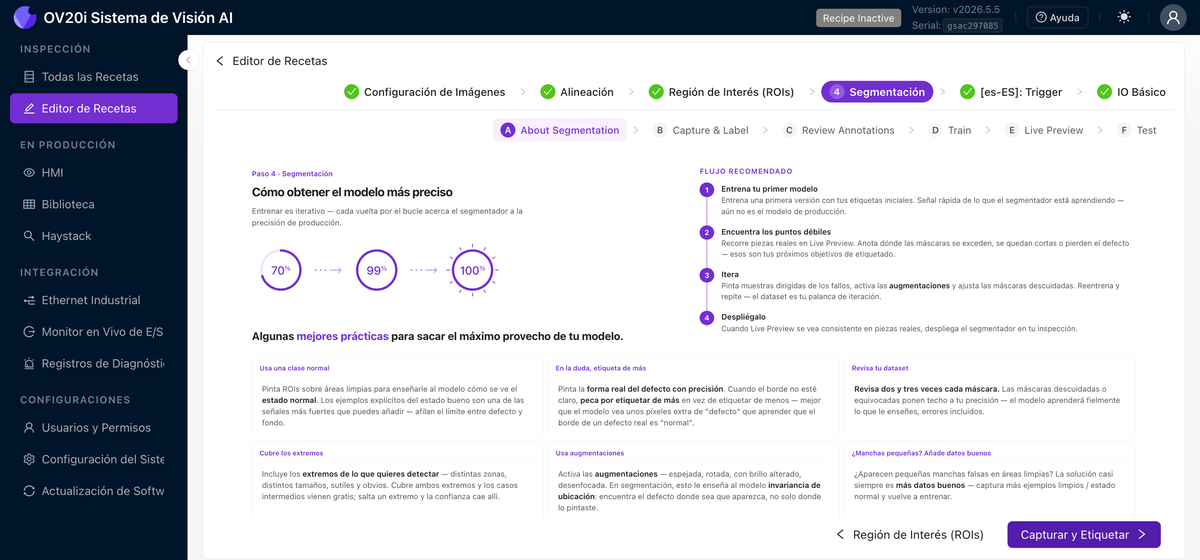Open the HMI eye icon
Image resolution: width=1200 pixels, height=560 pixels.
tap(29, 173)
